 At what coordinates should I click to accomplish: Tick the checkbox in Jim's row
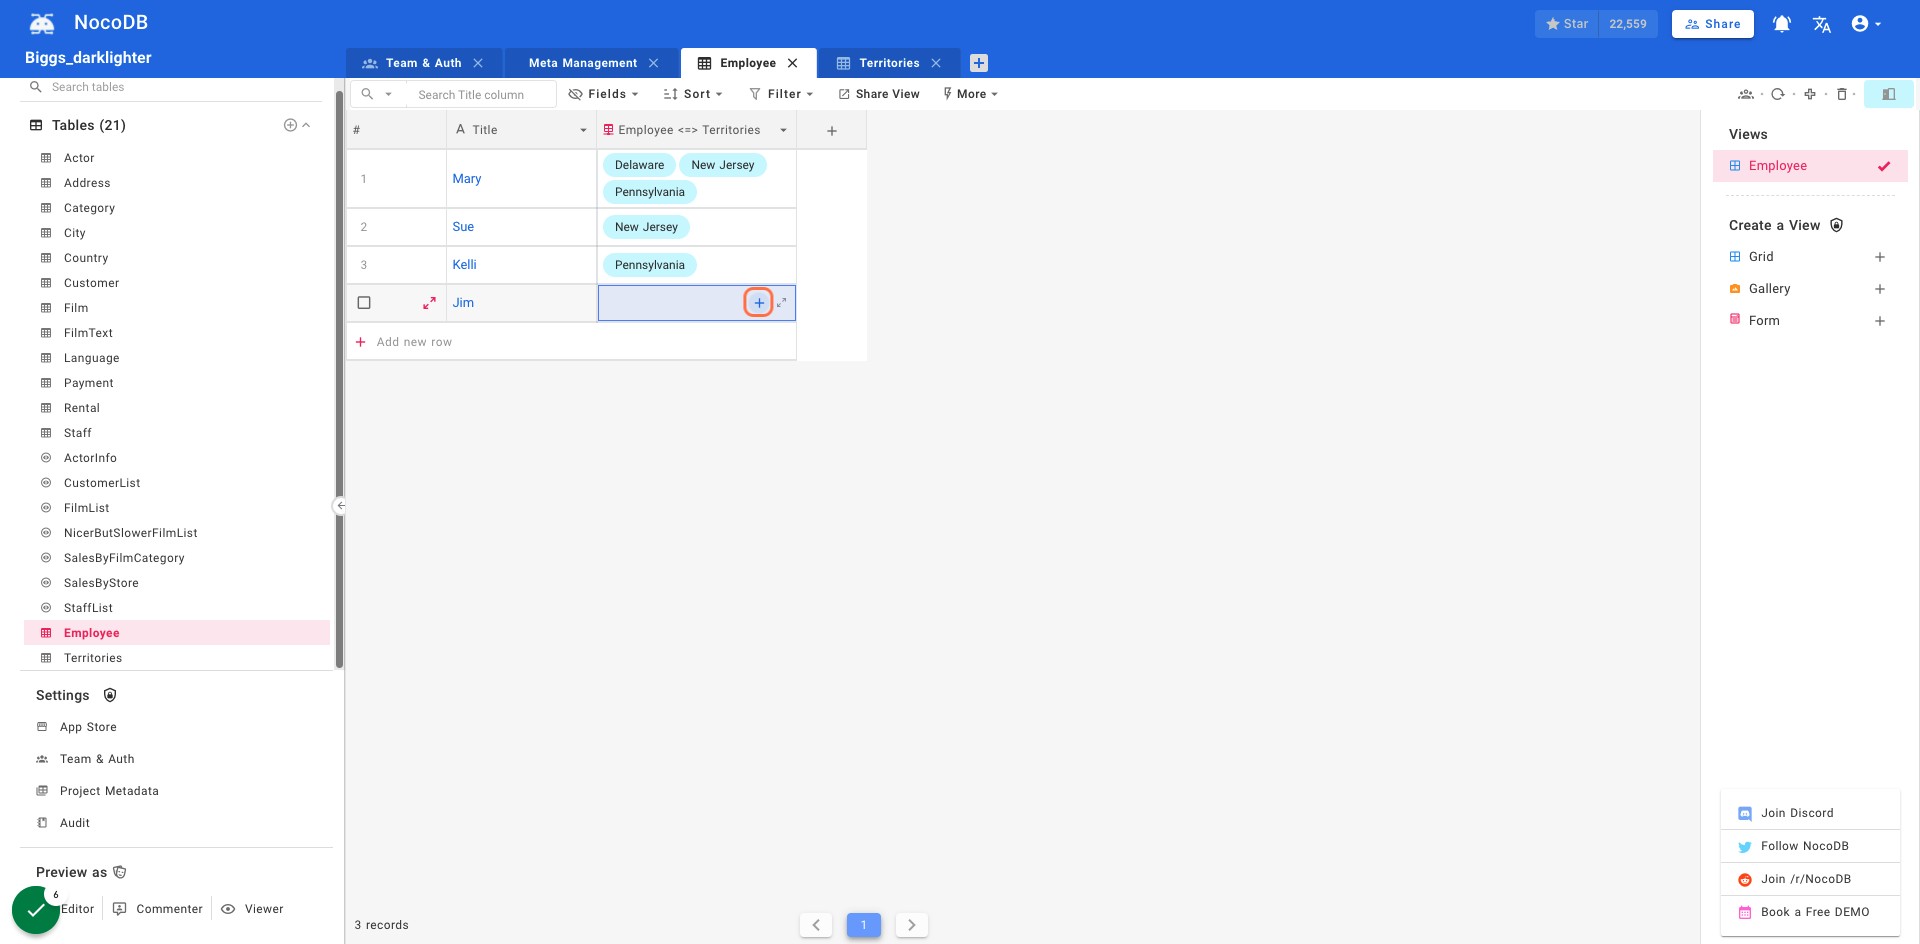(x=364, y=303)
